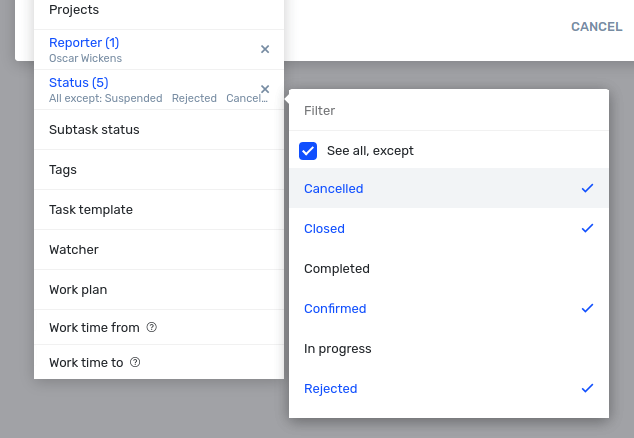The height and width of the screenshot is (438, 634).
Task: Select the In progress status option
Action: tap(449, 349)
